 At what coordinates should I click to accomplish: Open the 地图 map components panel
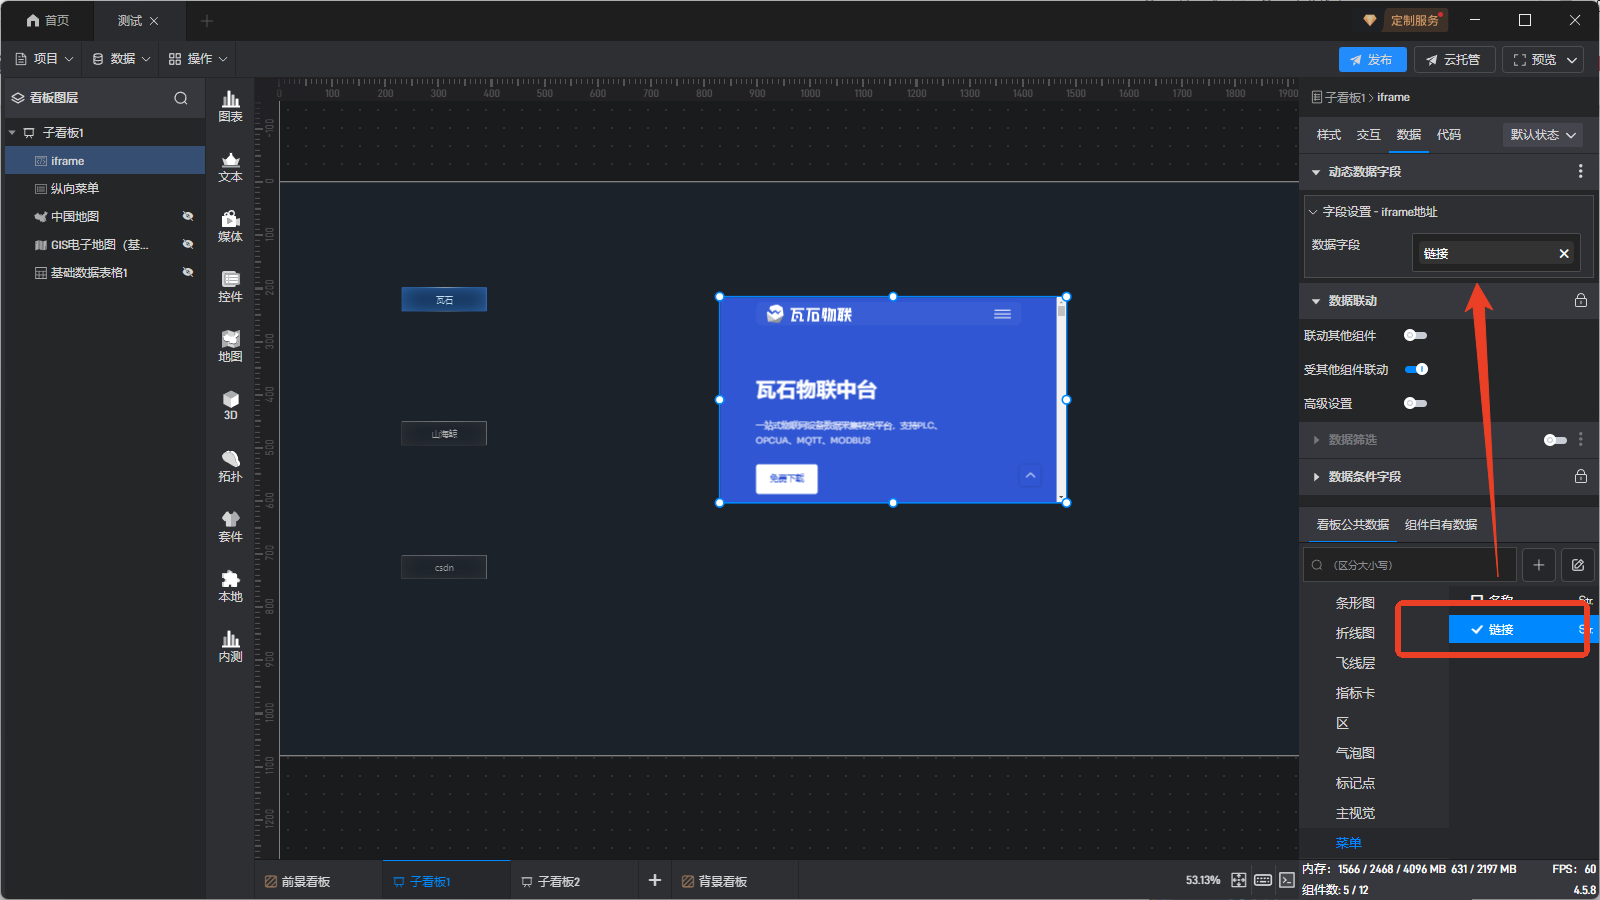tap(230, 346)
